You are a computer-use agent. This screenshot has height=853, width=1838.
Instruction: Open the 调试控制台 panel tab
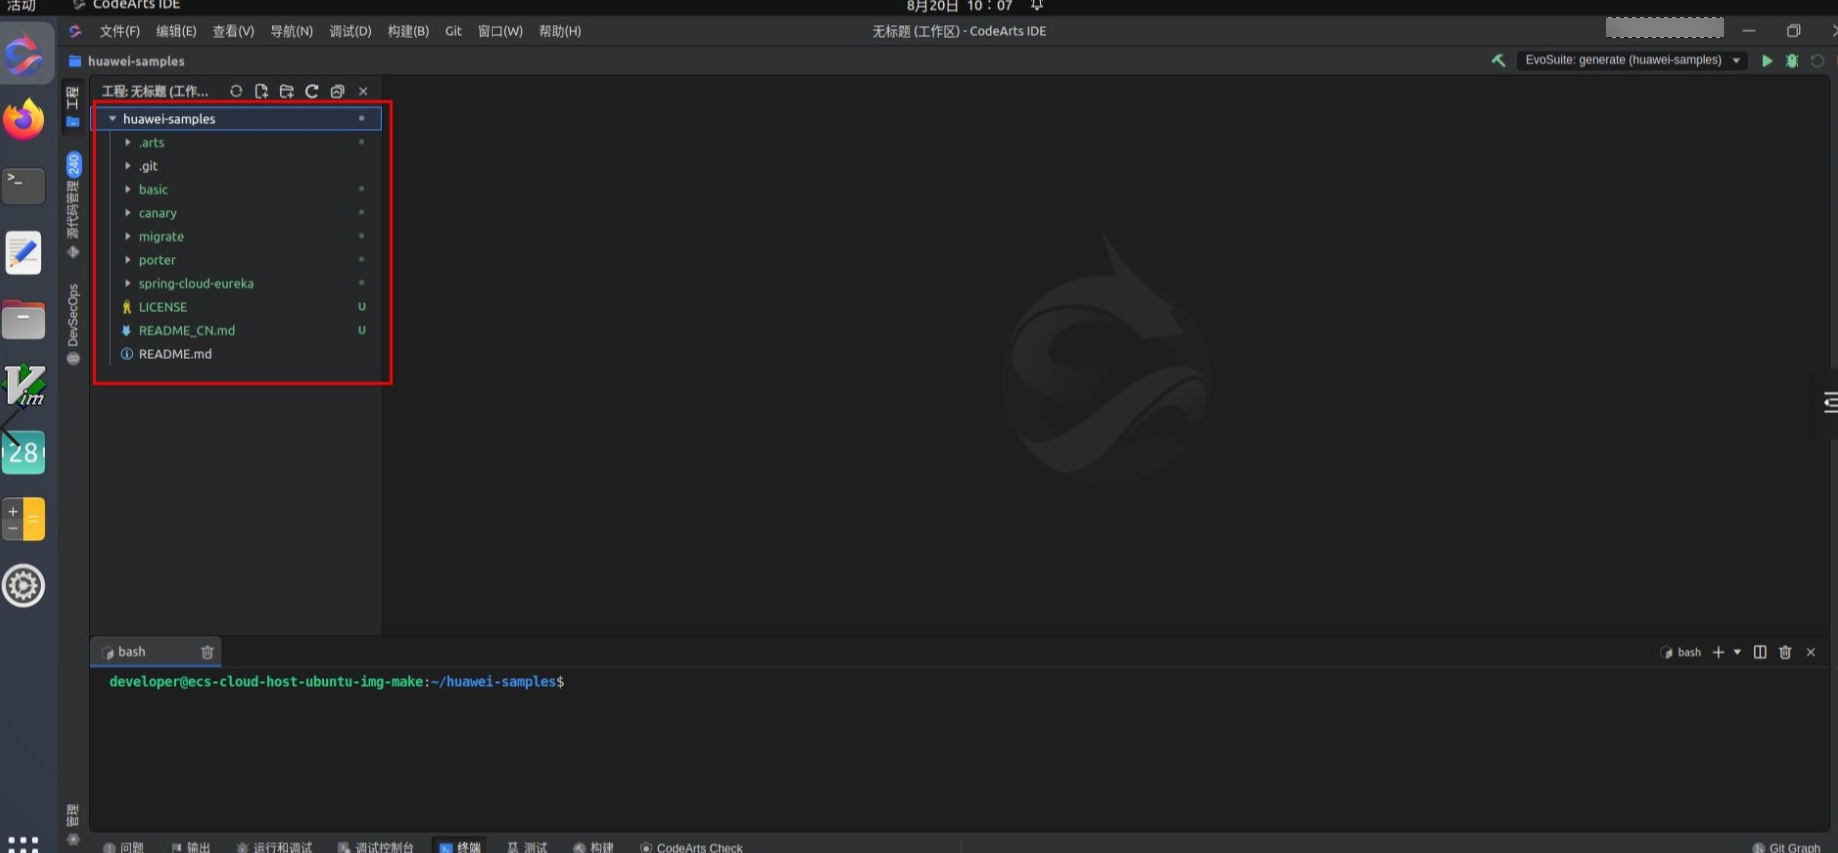[x=375, y=847]
